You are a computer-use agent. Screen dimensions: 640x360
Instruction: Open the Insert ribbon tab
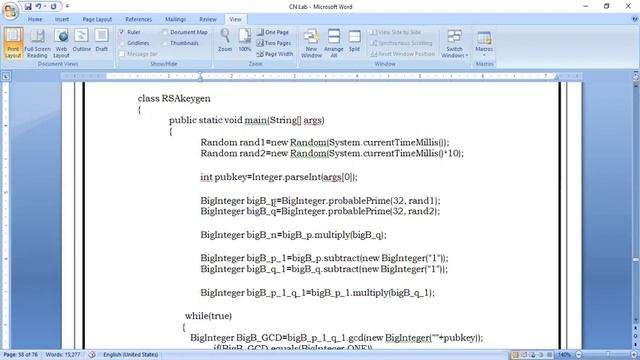coord(62,19)
